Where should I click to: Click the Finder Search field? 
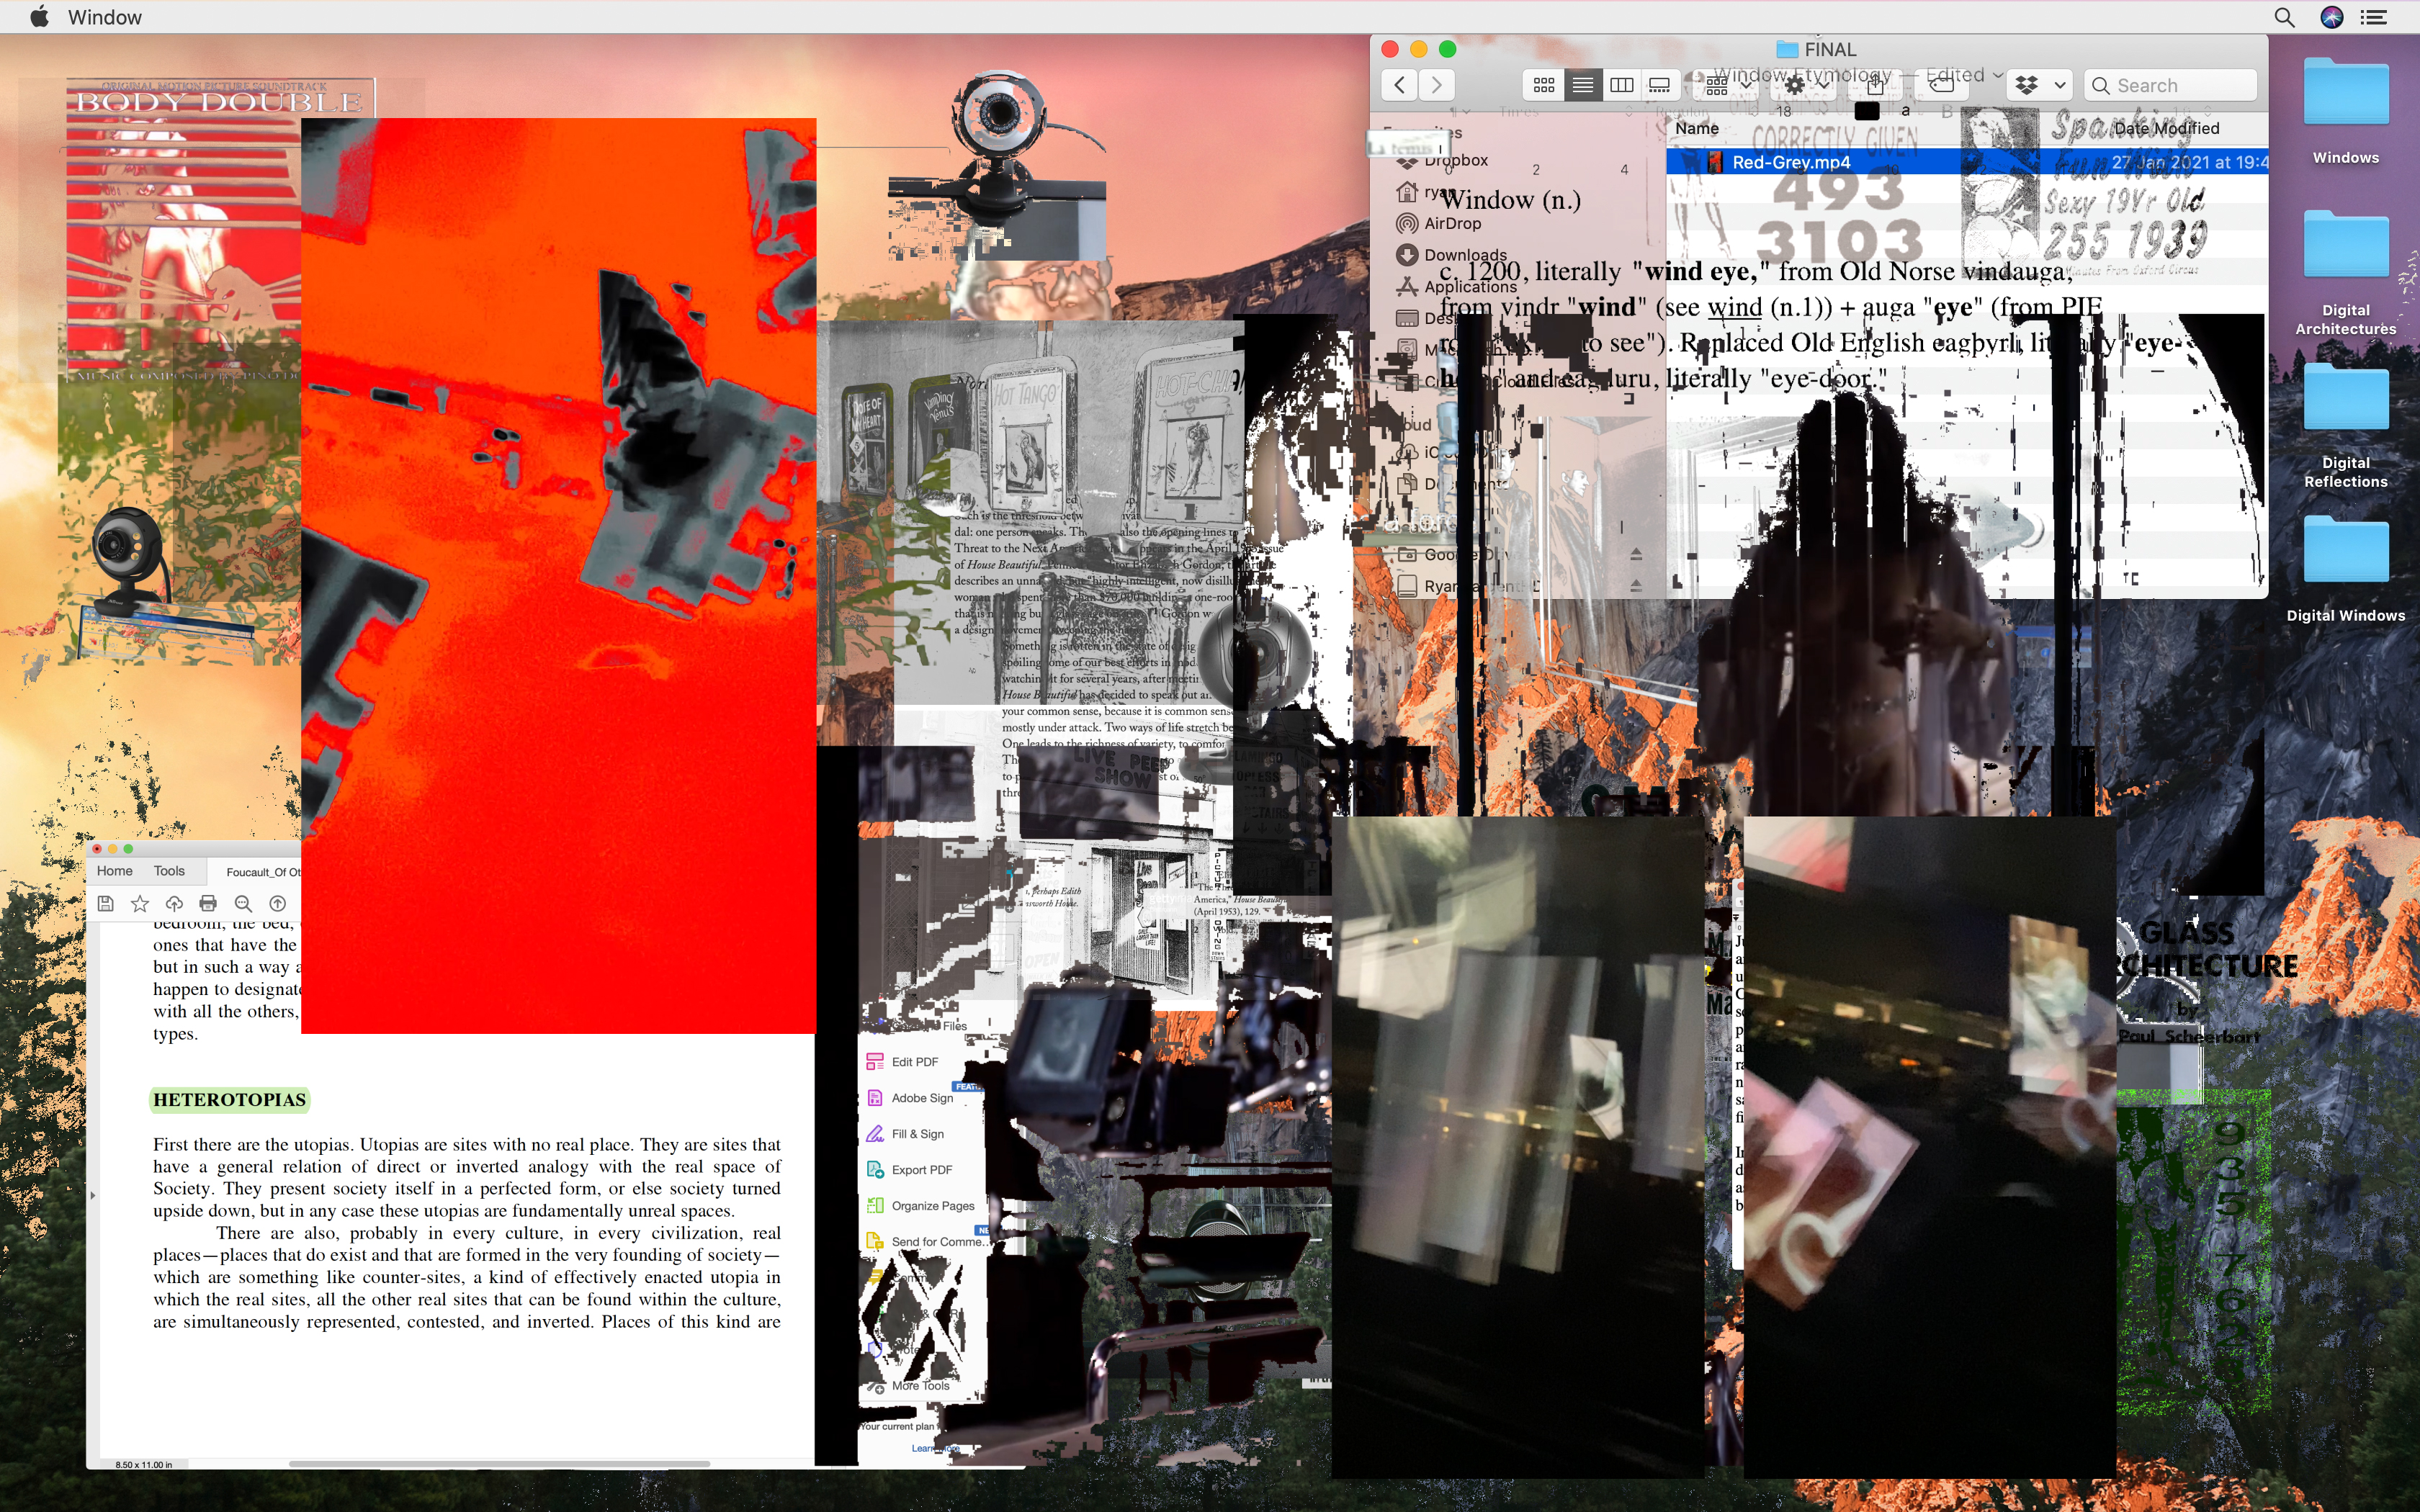(x=2171, y=85)
